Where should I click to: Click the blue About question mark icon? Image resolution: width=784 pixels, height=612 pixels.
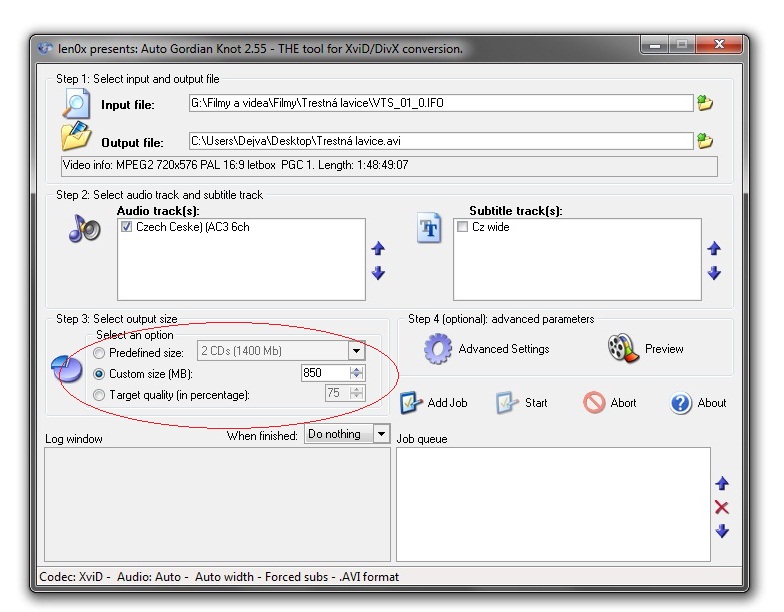(x=680, y=403)
